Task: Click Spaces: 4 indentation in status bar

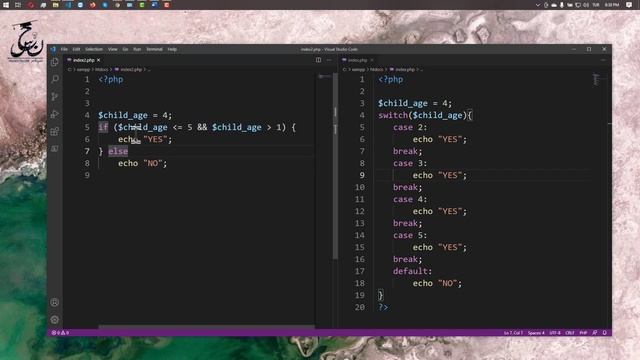Action: [536, 333]
